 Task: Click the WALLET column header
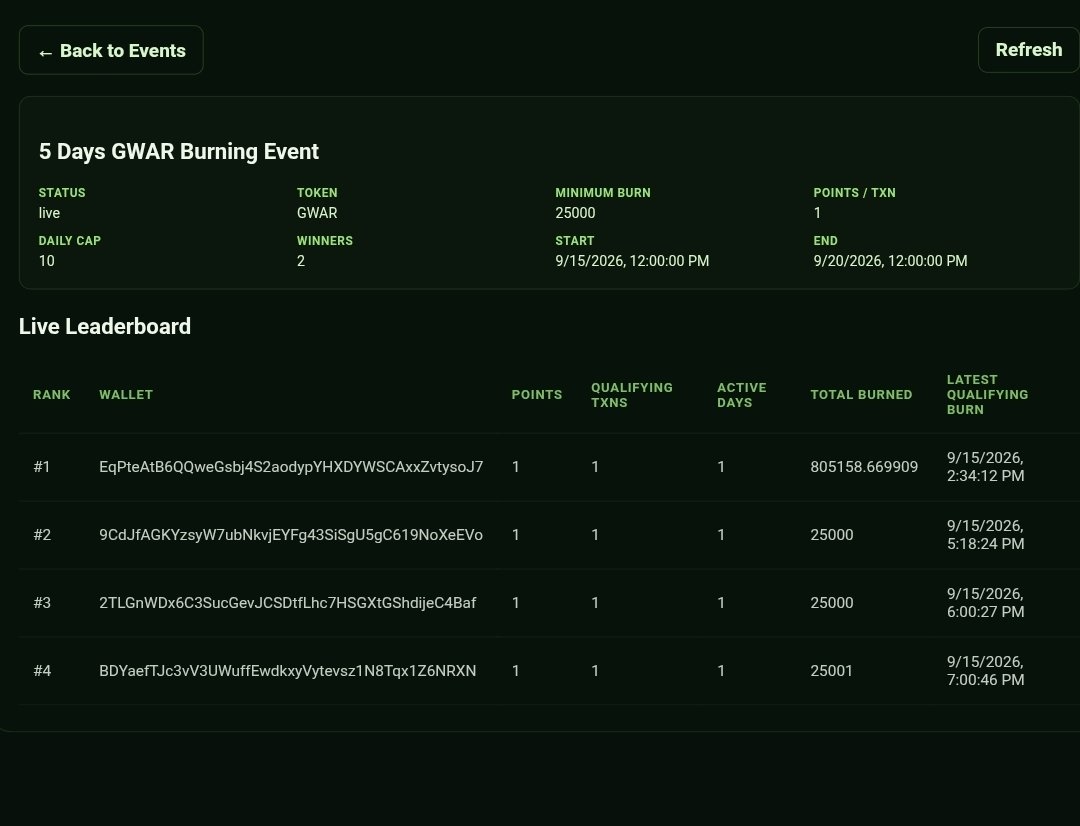tap(126, 395)
